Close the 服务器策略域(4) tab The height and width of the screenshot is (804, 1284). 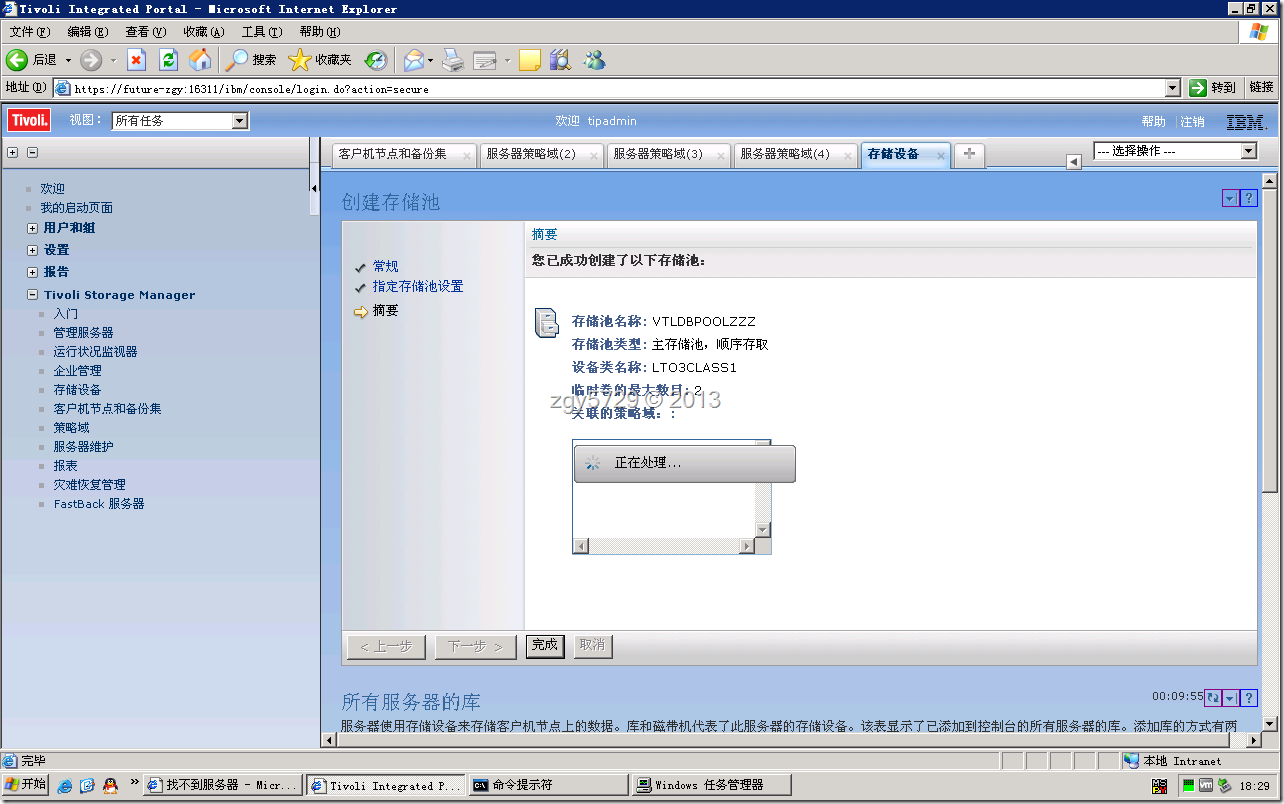(x=847, y=155)
